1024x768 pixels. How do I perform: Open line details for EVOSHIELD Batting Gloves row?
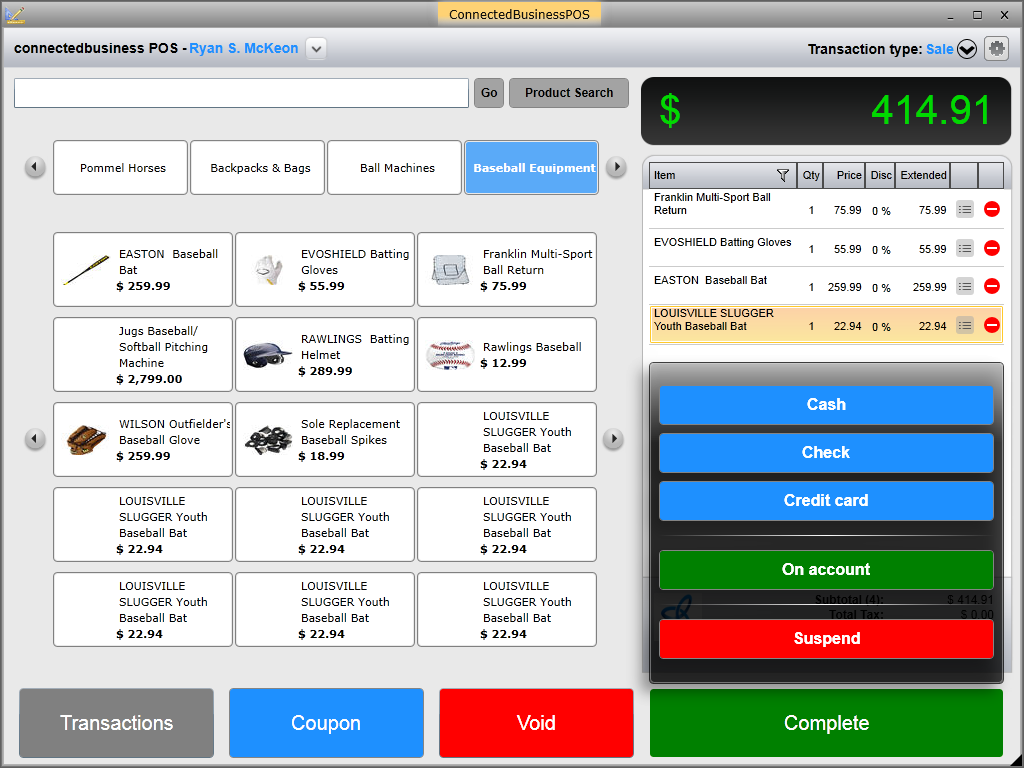(x=965, y=248)
